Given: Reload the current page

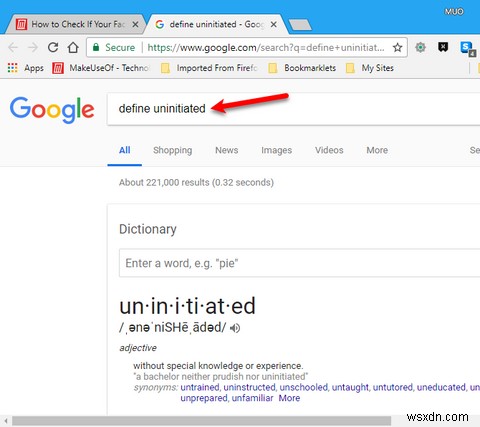Looking at the screenshot, I should click(x=53, y=48).
